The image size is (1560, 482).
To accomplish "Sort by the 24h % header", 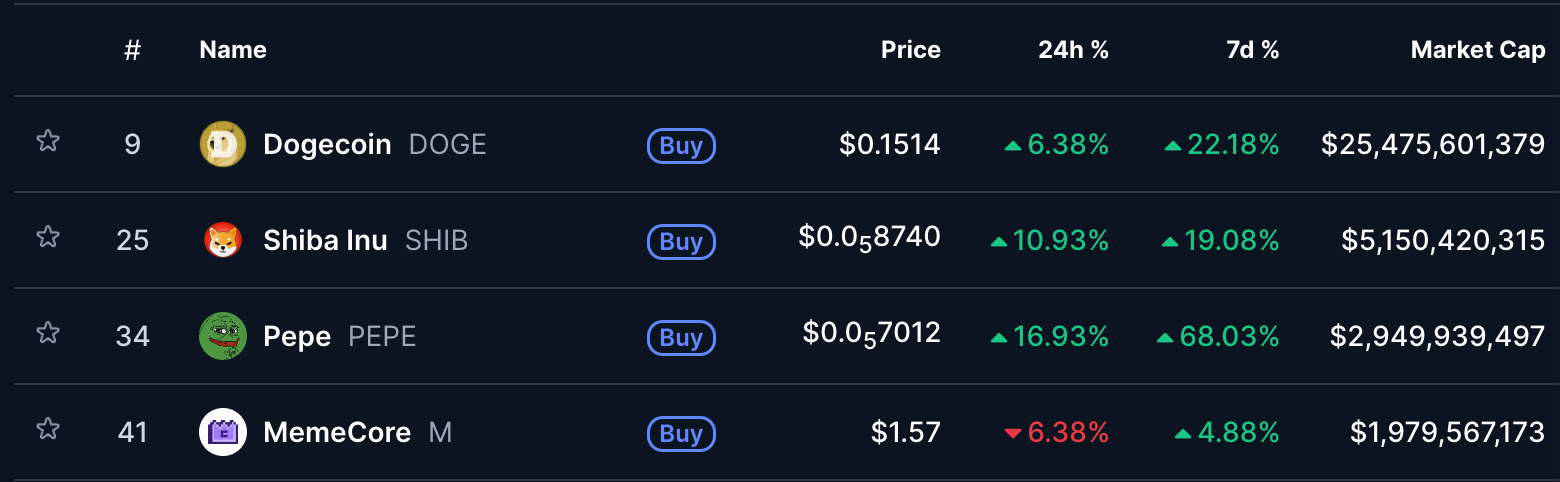I will [x=1073, y=50].
